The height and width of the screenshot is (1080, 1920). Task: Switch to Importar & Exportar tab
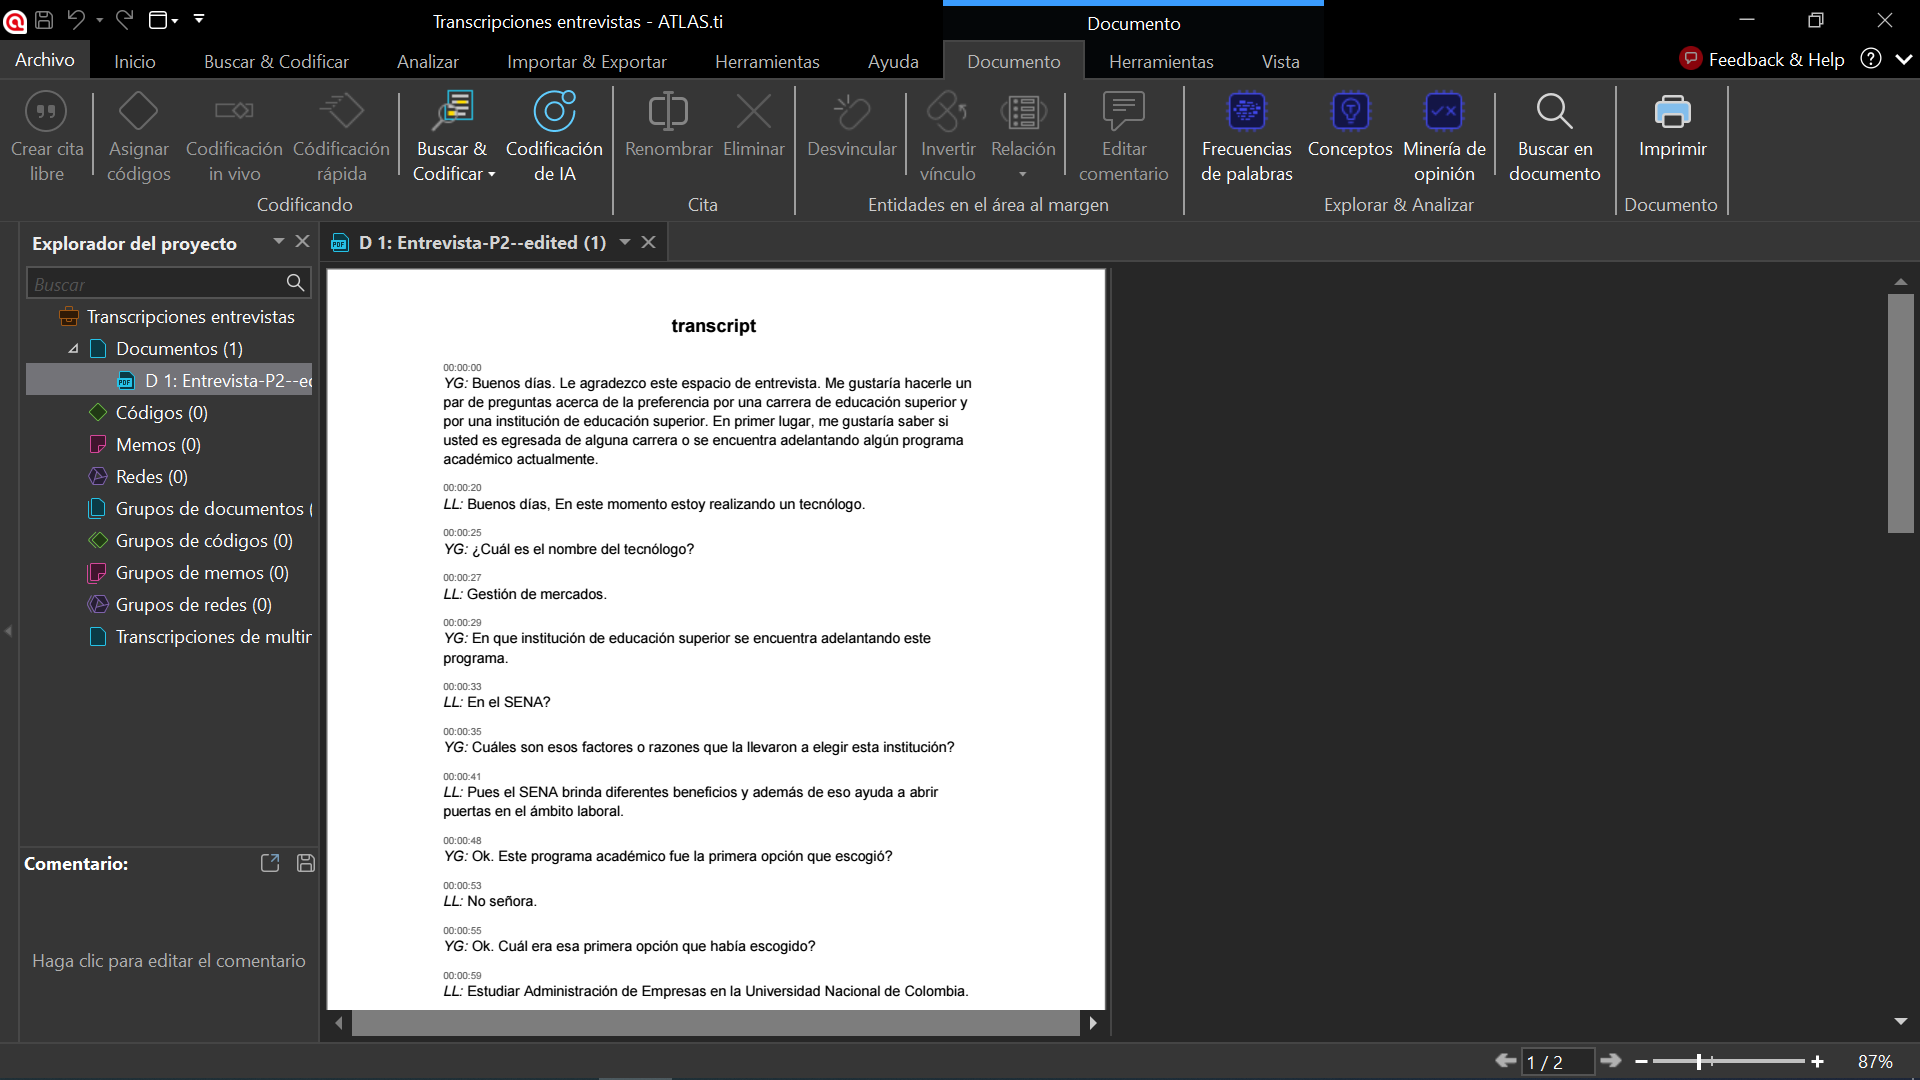(x=586, y=61)
